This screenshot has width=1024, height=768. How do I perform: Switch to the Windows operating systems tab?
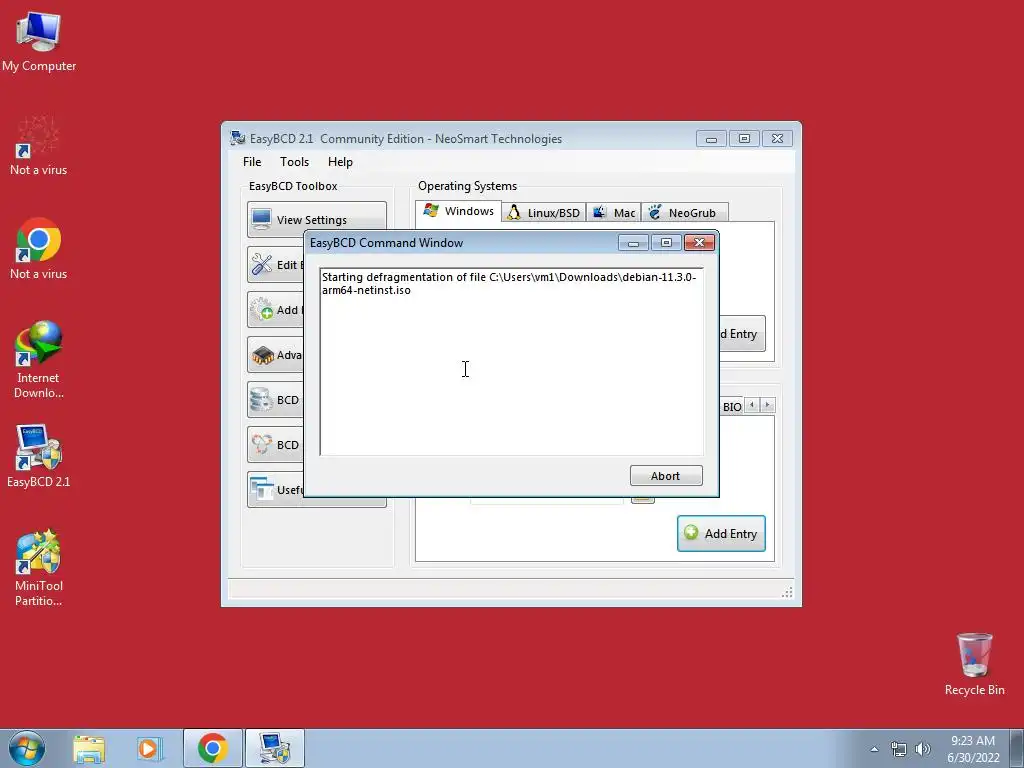click(458, 211)
